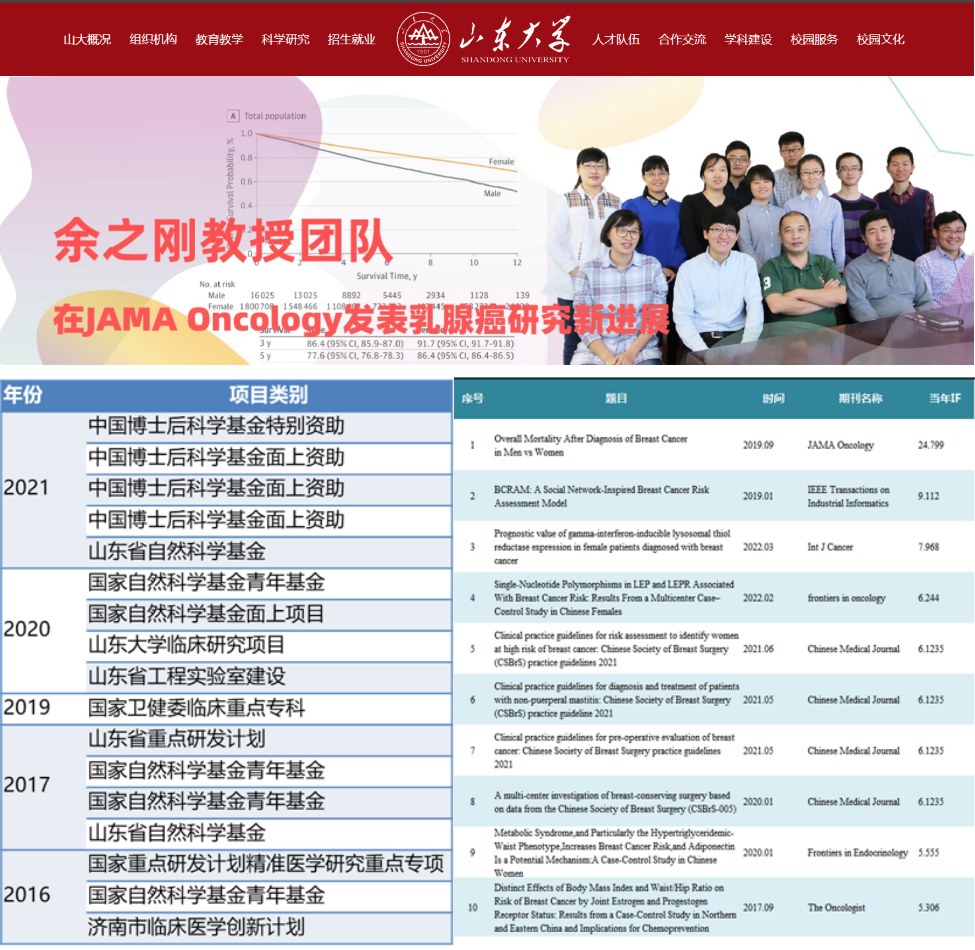Viewport: 975px width, 950px height.
Task: Click the breast-conserving surgery CSBrS-005 paper title
Action: (x=615, y=802)
